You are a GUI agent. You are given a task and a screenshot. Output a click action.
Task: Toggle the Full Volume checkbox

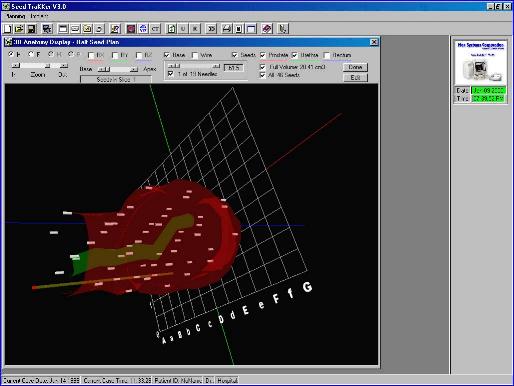click(263, 67)
